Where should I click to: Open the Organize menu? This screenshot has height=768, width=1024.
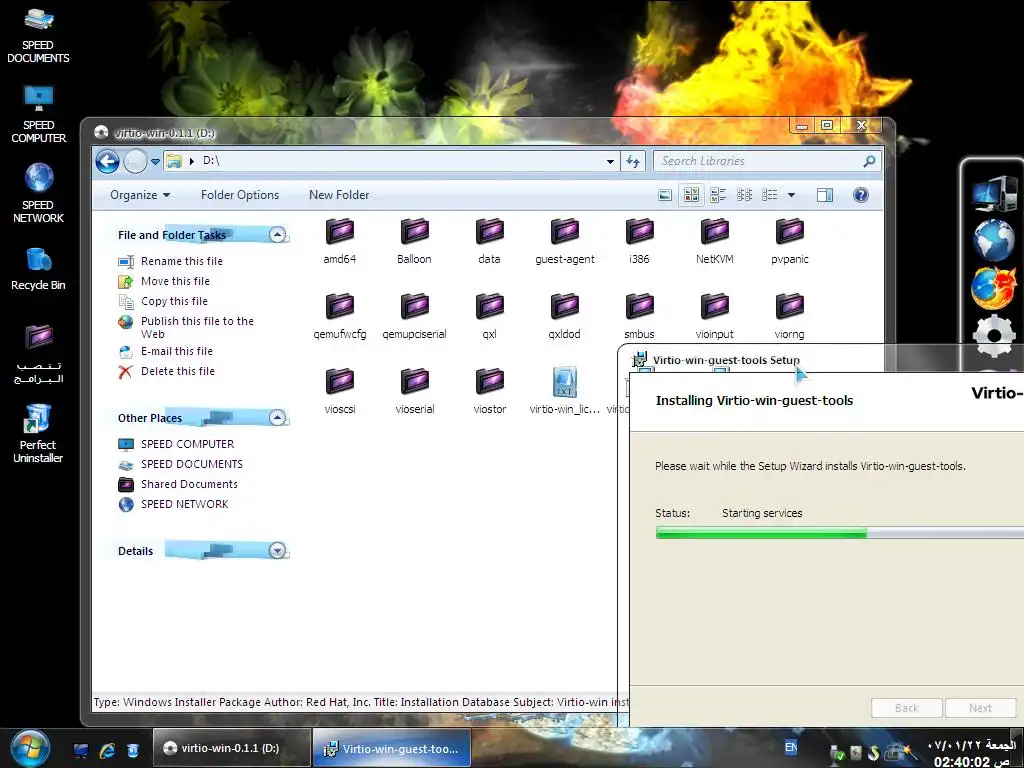(140, 195)
